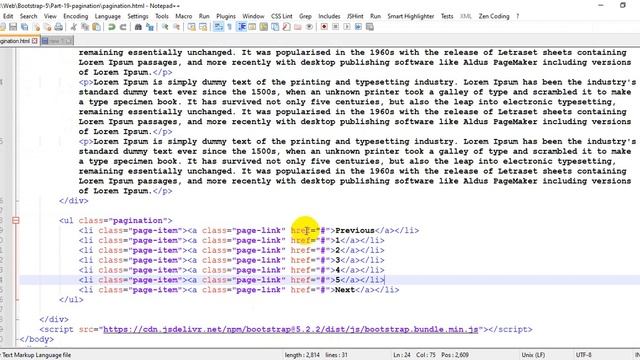Screen dimensions: 640x360
Task: Open the CSS Lint menu
Action: (282, 16)
